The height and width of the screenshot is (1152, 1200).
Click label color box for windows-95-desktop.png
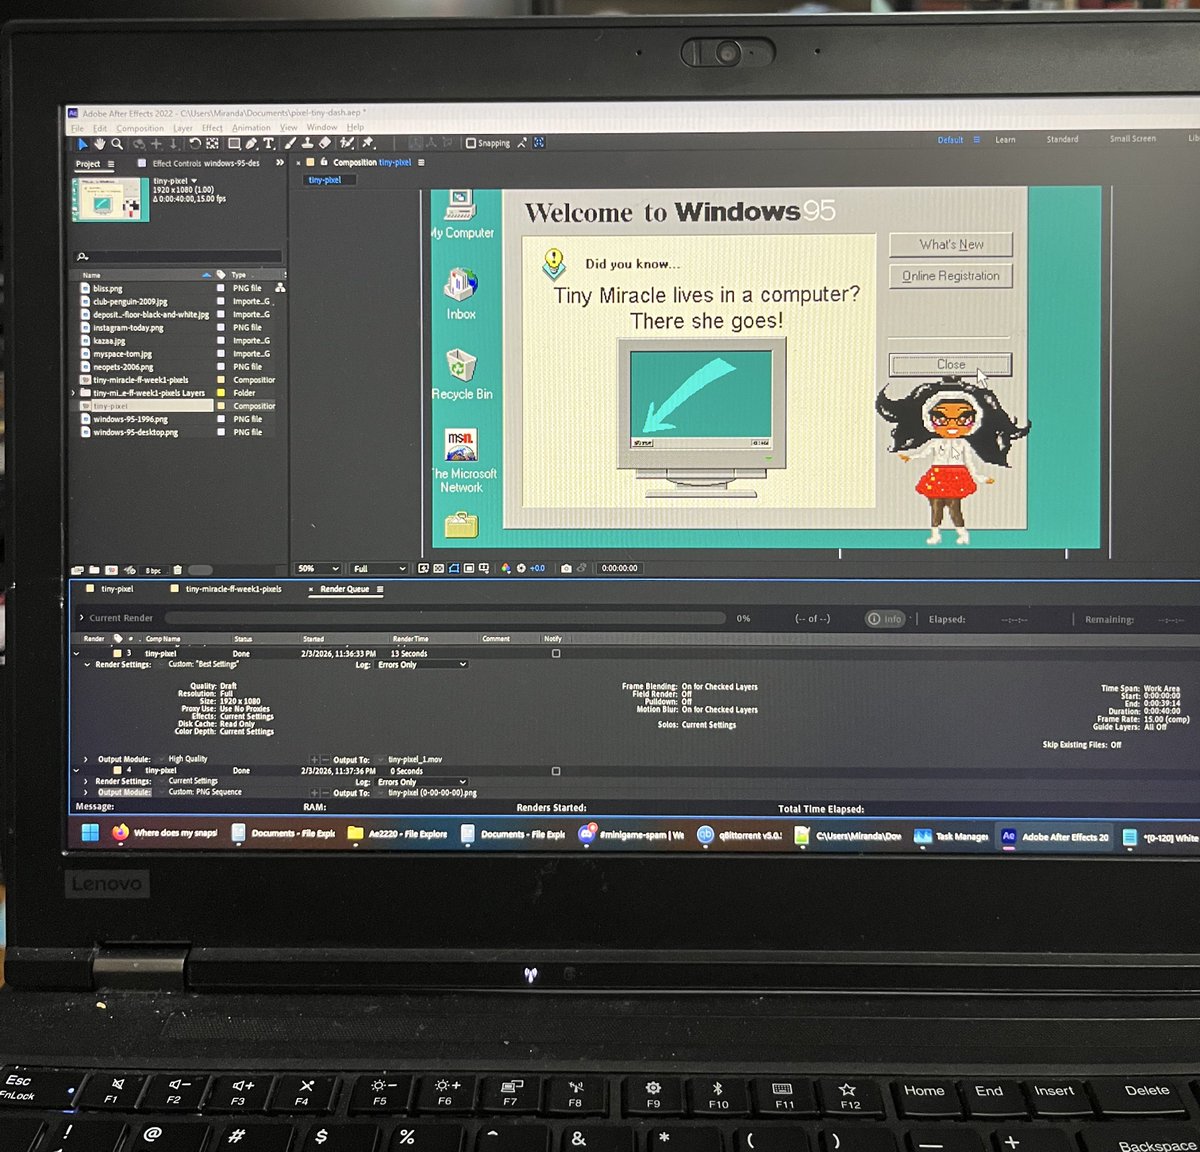tap(221, 432)
